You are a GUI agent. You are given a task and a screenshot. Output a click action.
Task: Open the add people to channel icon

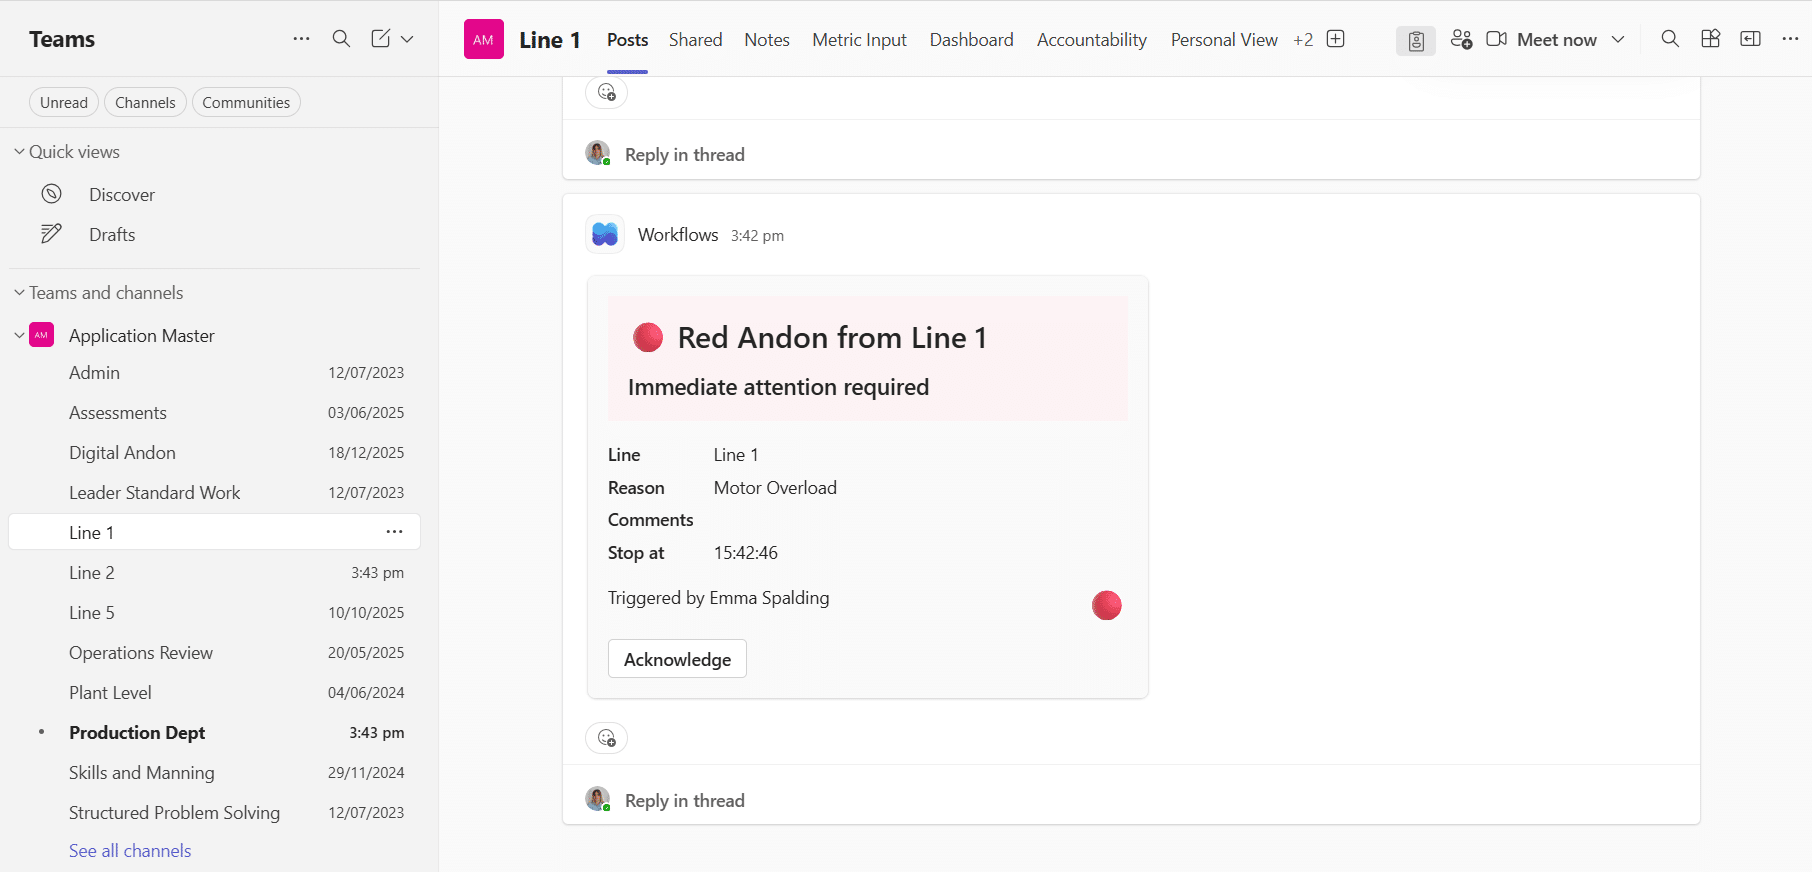1461,39
